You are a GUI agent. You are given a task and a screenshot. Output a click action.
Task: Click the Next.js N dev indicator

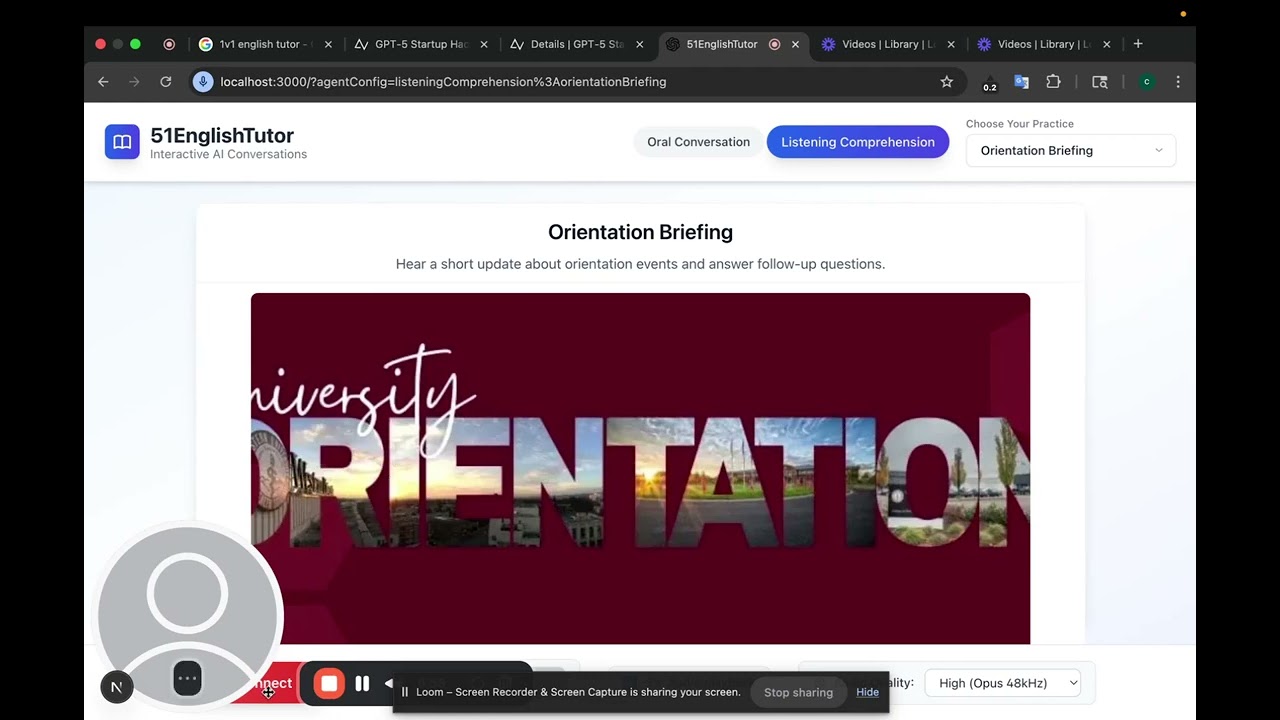click(x=117, y=686)
